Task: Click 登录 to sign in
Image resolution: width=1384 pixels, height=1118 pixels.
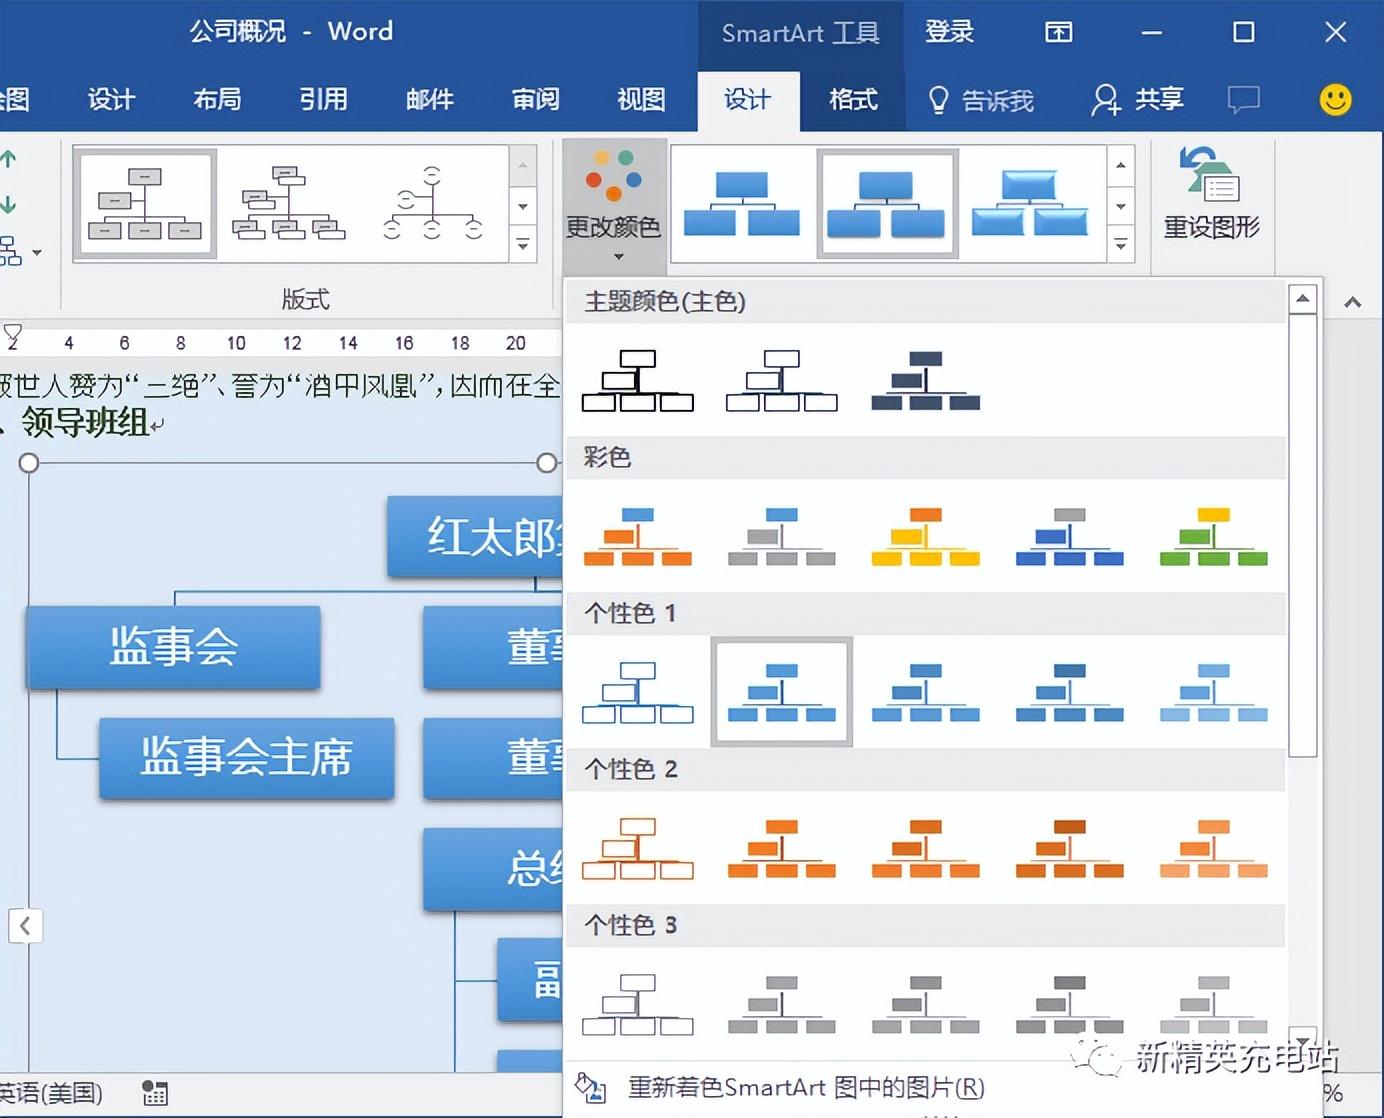Action: coord(948,31)
